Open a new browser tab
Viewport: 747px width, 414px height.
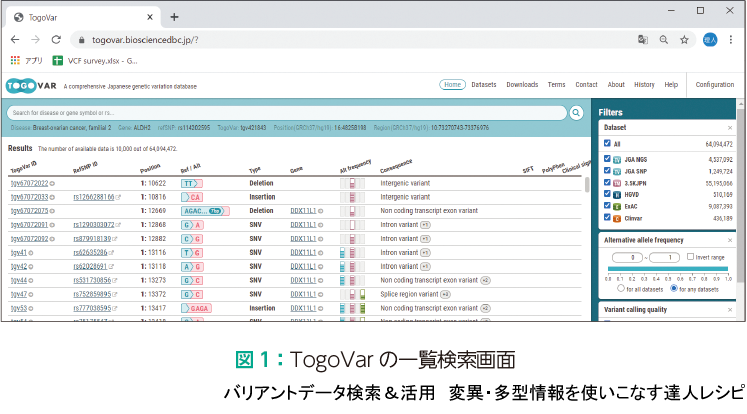[175, 17]
